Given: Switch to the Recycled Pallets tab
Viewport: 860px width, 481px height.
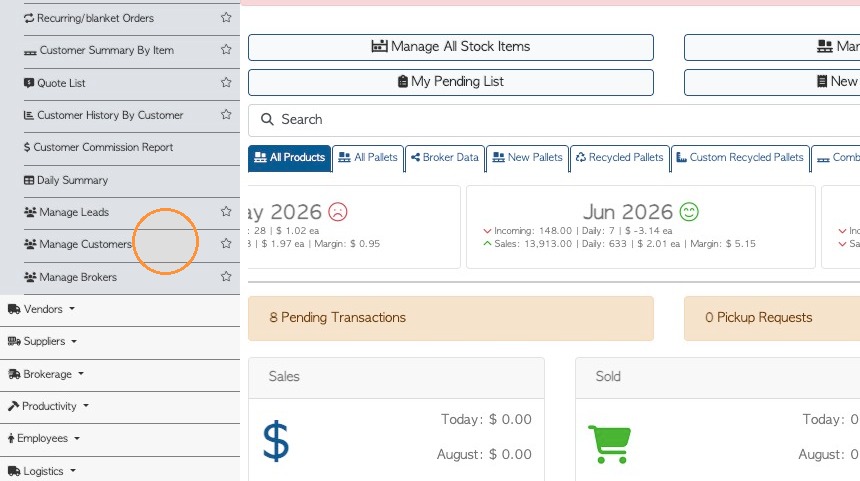Looking at the screenshot, I should (x=620, y=158).
